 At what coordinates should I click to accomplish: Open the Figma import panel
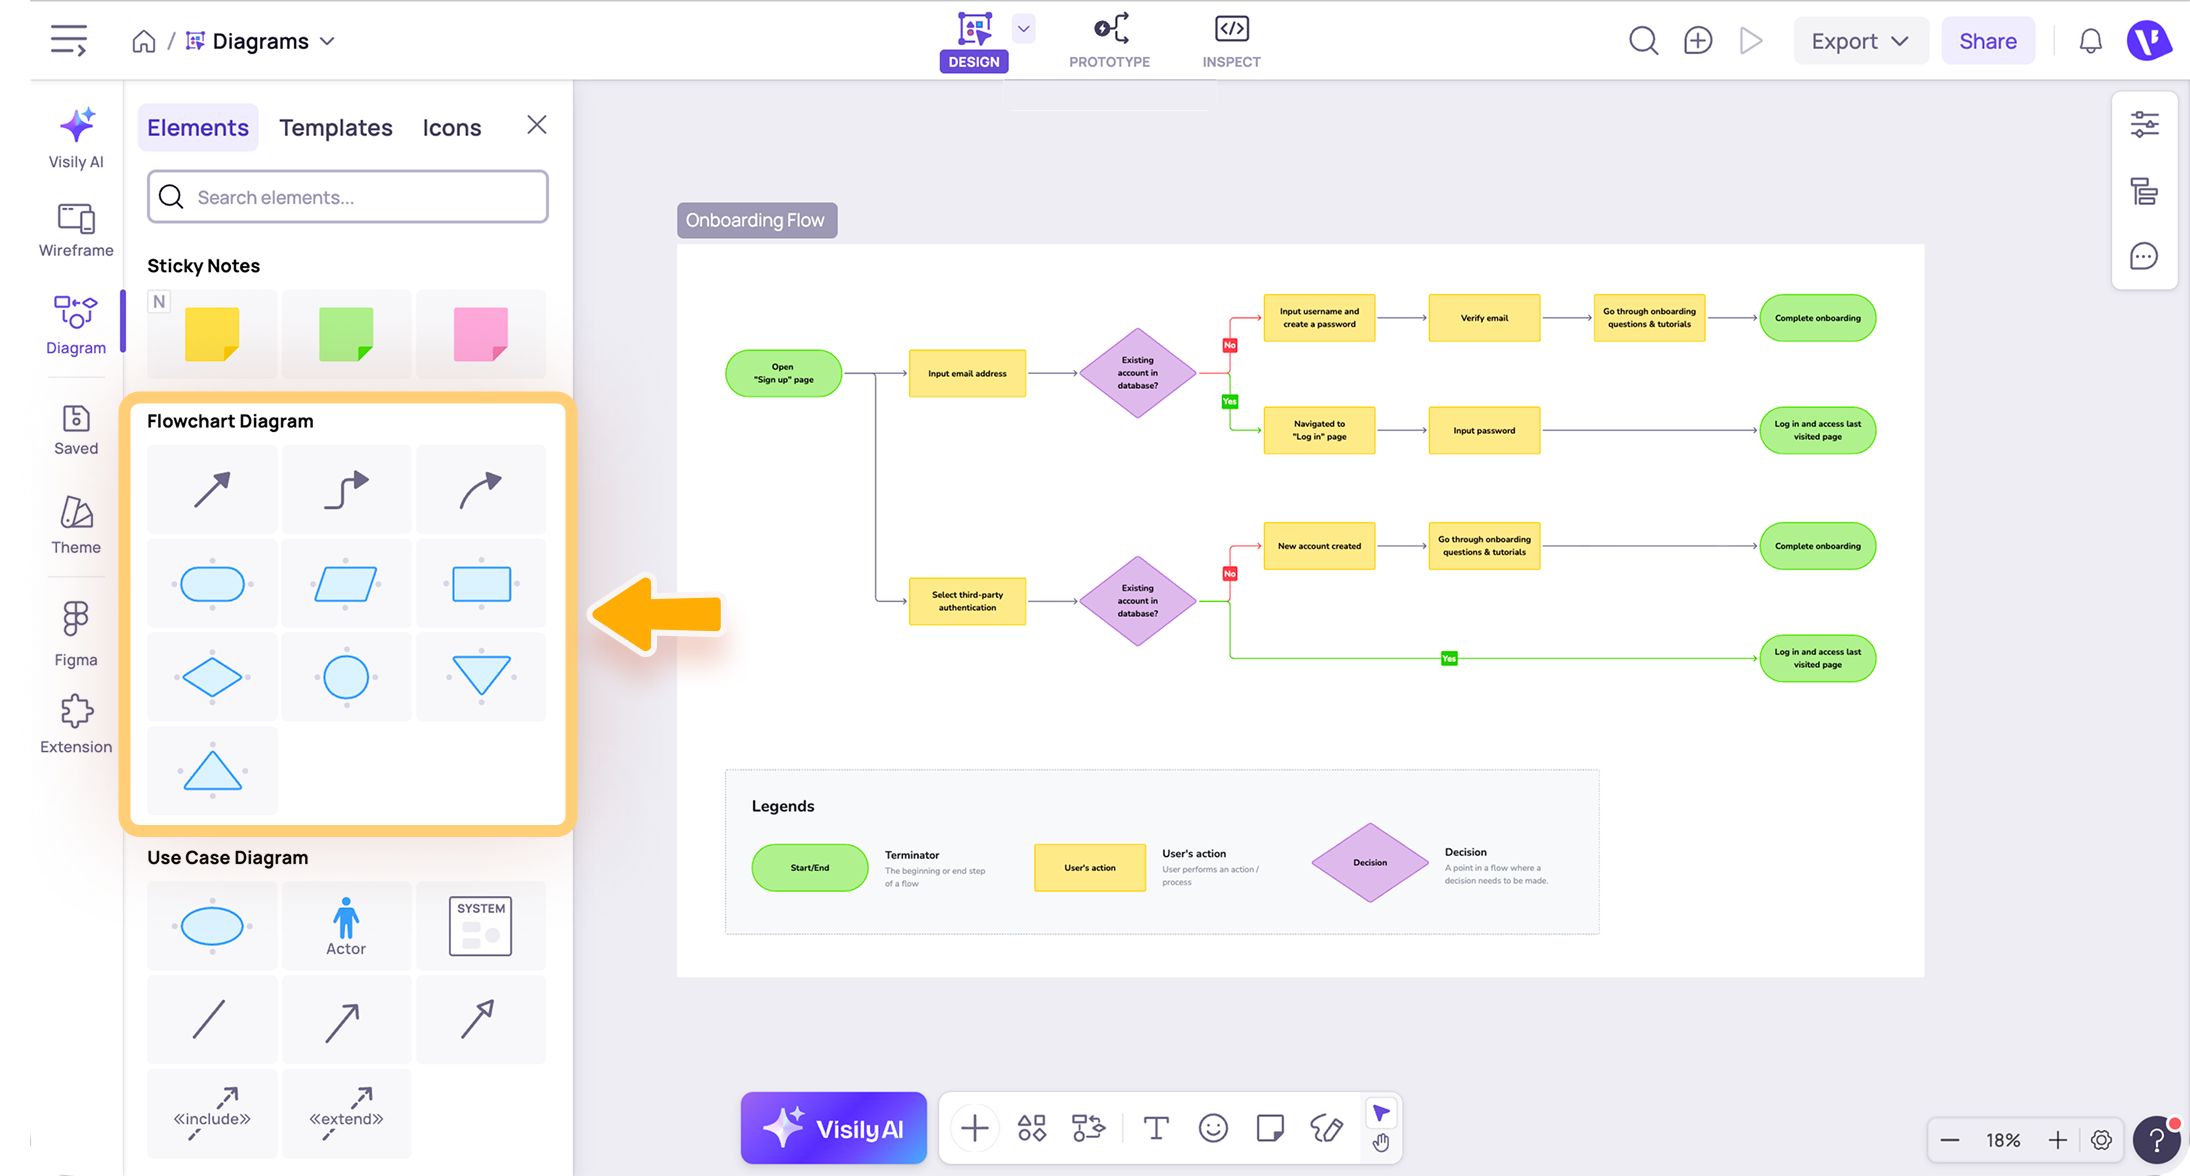(x=76, y=634)
